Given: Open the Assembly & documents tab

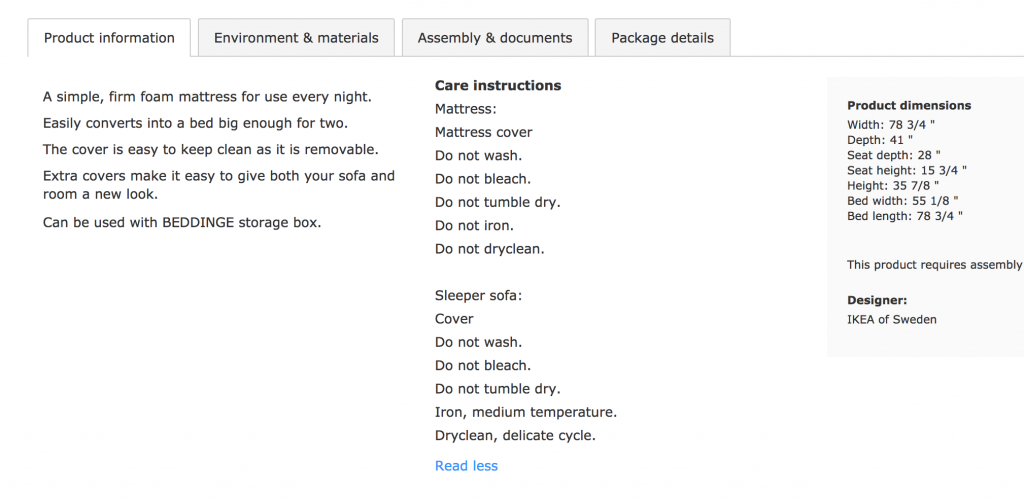Looking at the screenshot, I should pyautogui.click(x=495, y=38).
